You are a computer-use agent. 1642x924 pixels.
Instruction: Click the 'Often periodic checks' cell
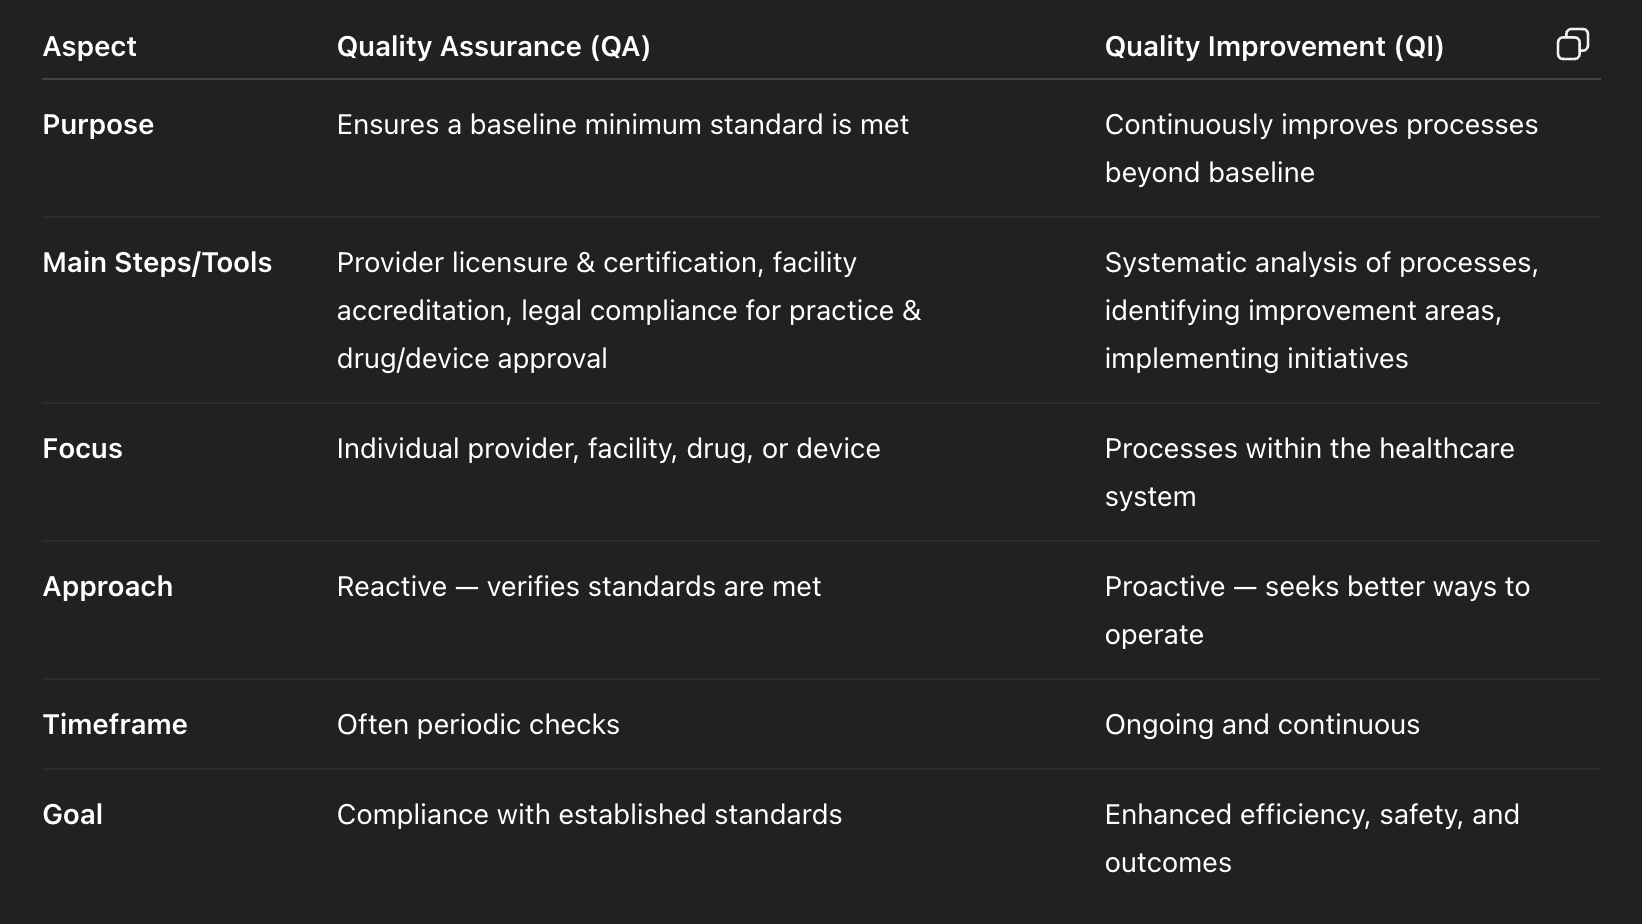tap(478, 724)
